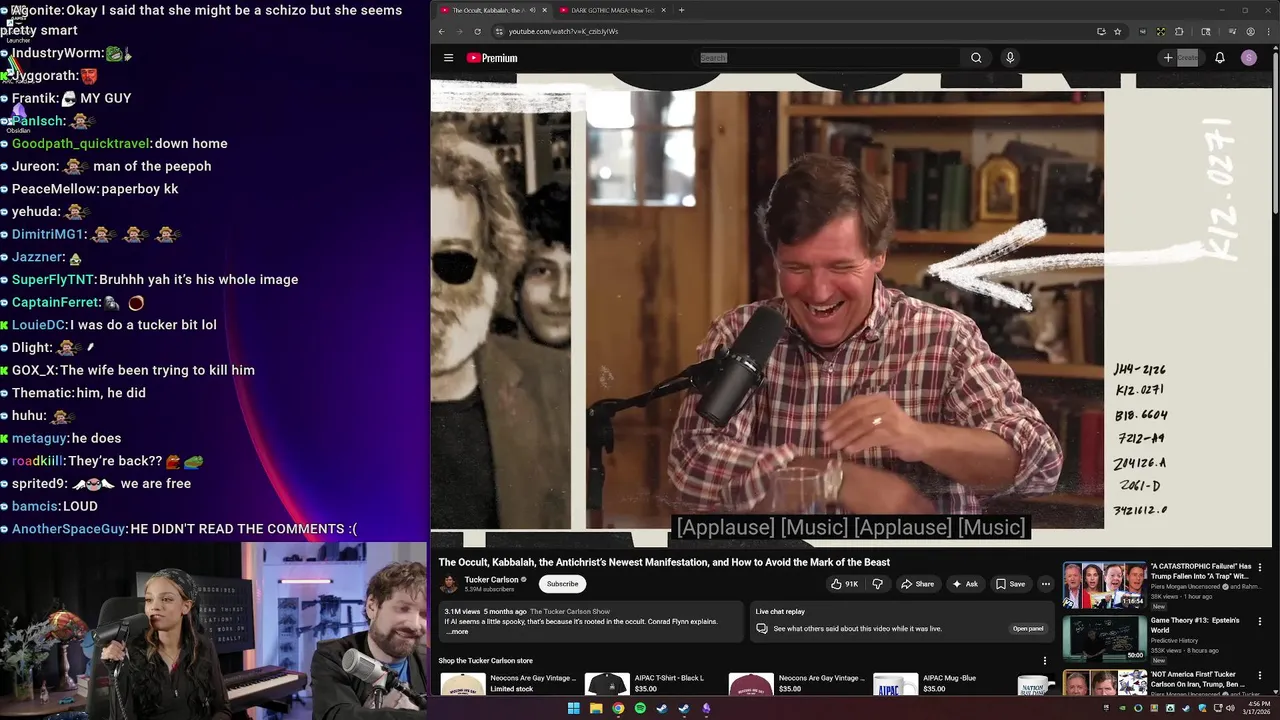Share the Tucker Carlson video
Screen dimensions: 1280x720
coord(917,584)
